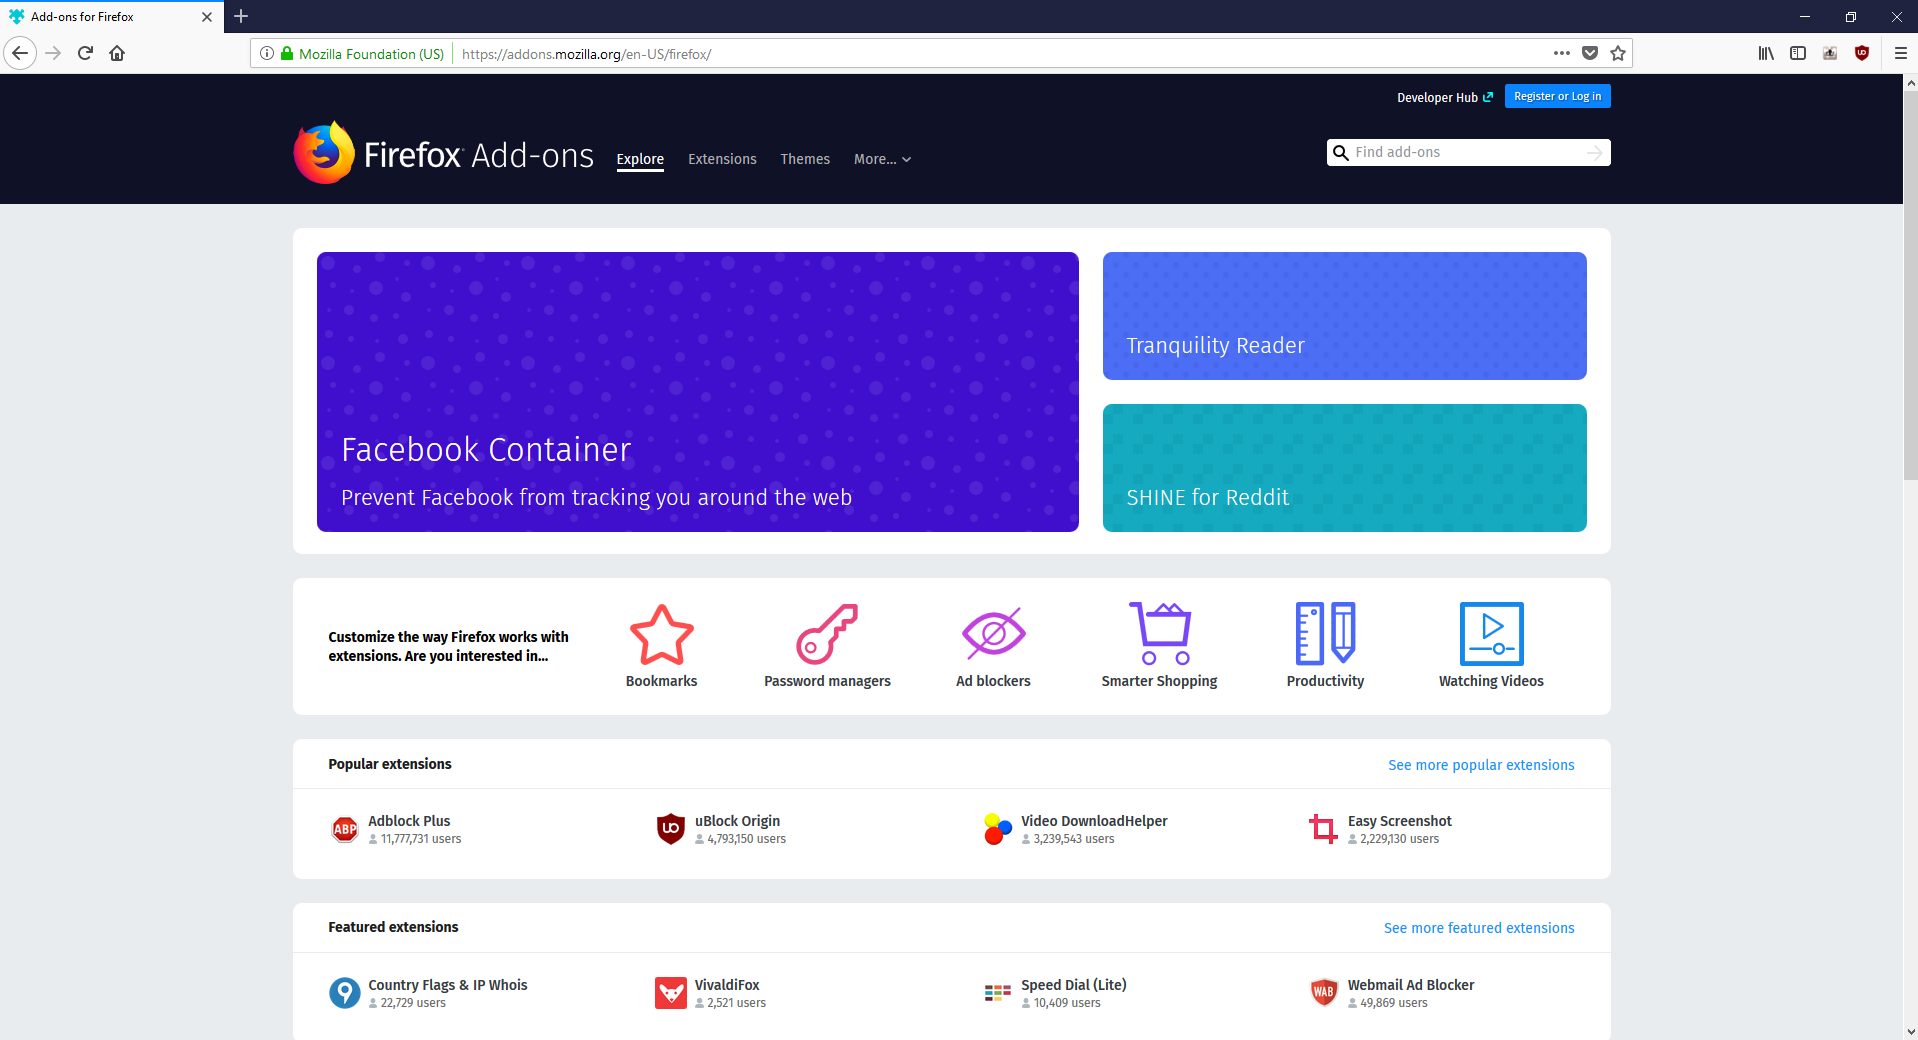Open the More... navigation dropdown

coord(881,159)
